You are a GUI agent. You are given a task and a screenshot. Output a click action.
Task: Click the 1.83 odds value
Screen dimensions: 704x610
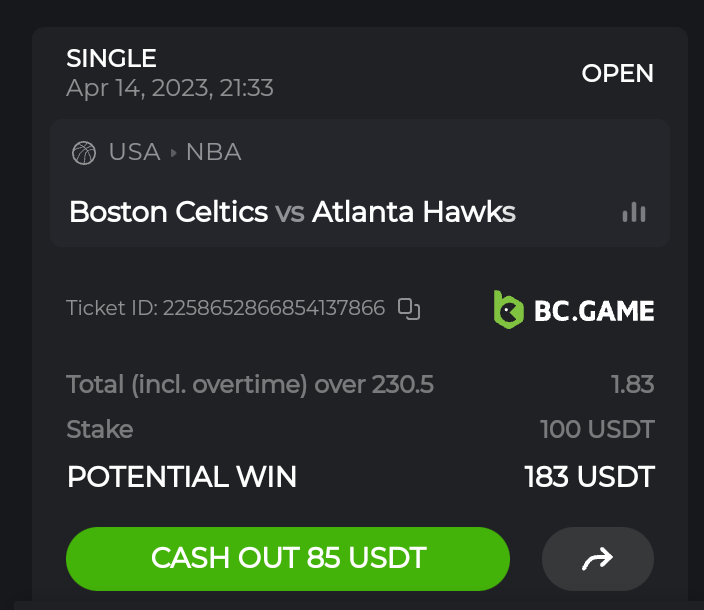pyautogui.click(x=632, y=384)
